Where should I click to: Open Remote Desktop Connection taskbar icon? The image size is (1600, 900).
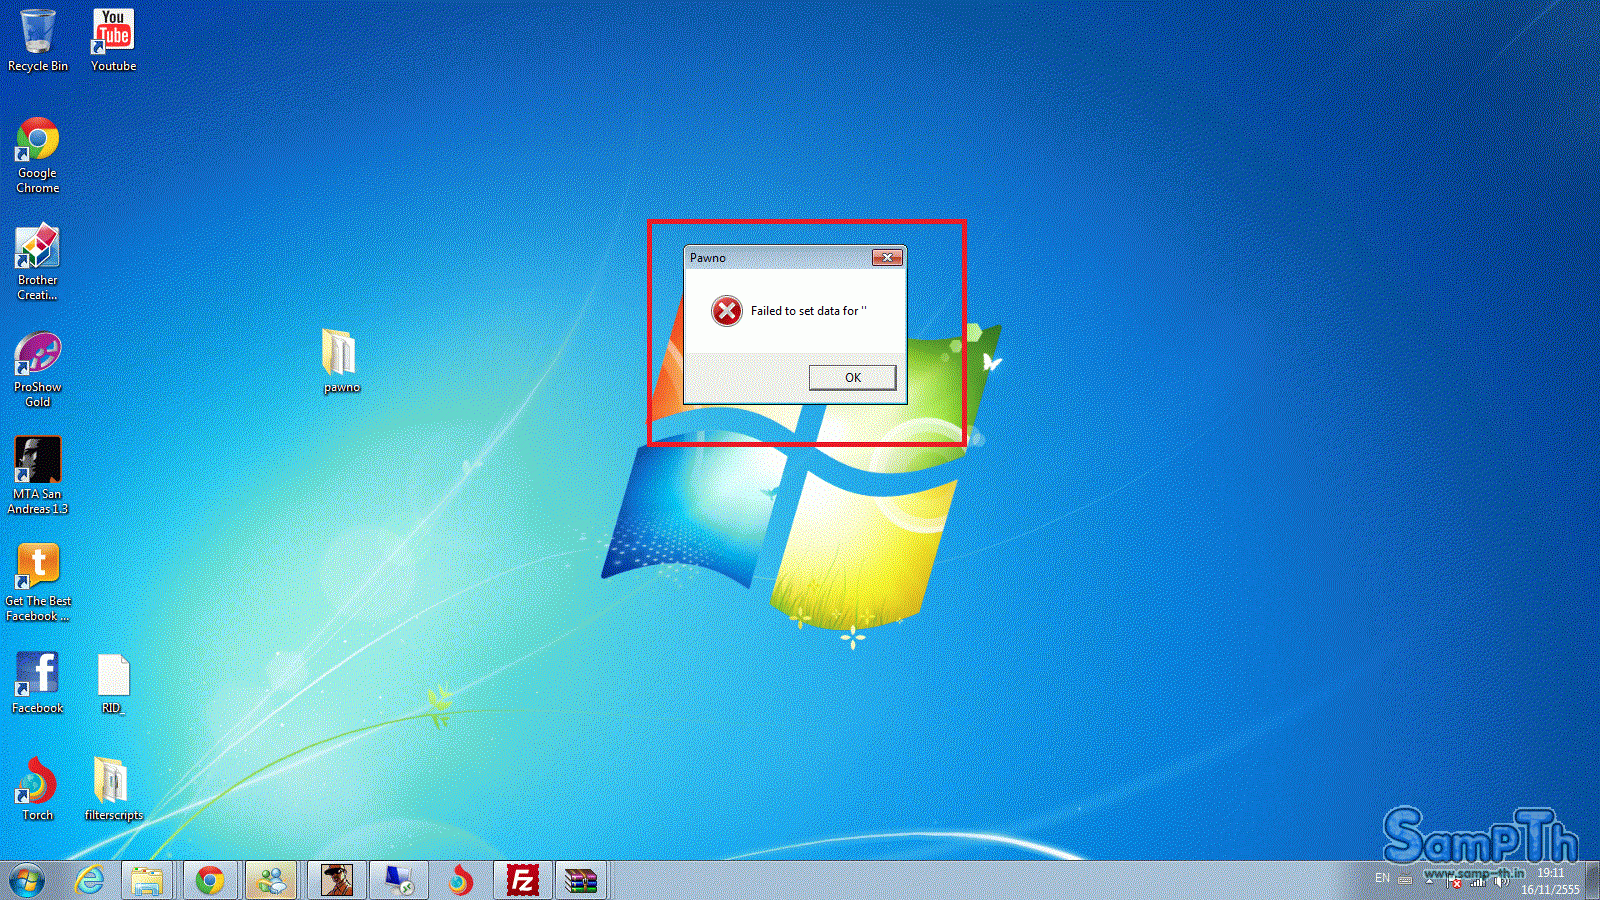click(x=399, y=880)
